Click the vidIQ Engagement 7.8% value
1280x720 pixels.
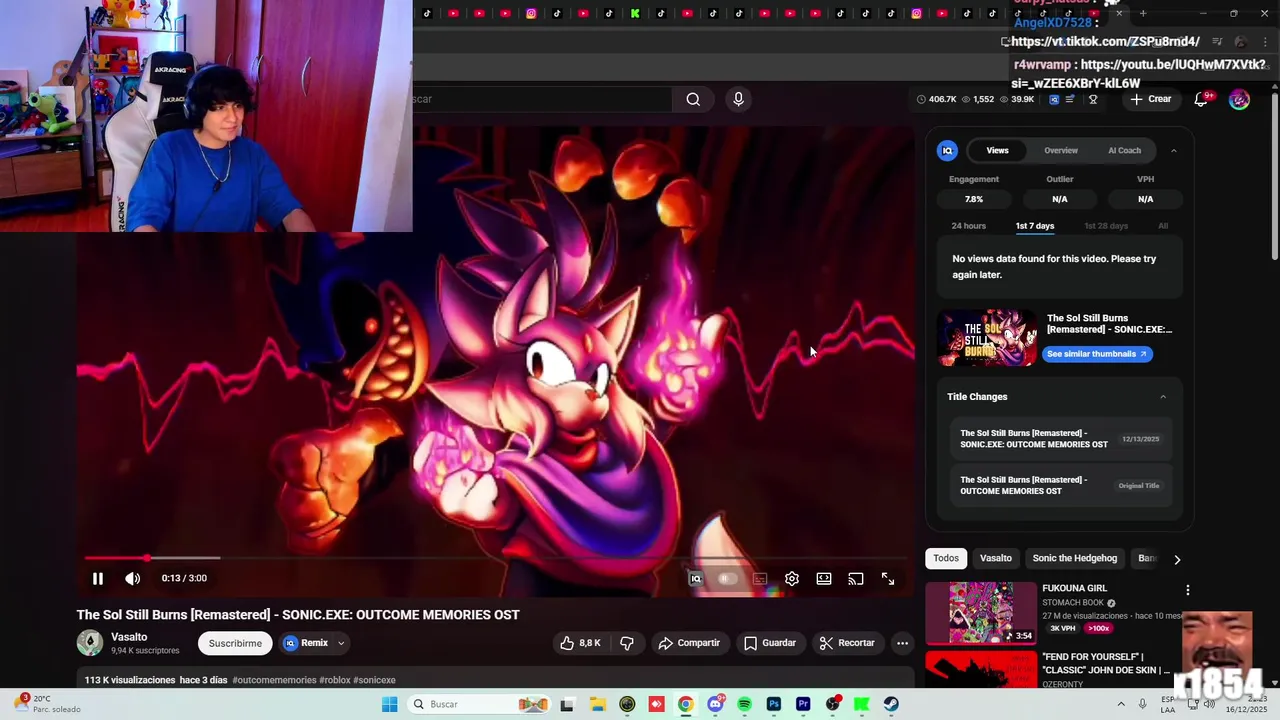tap(974, 199)
